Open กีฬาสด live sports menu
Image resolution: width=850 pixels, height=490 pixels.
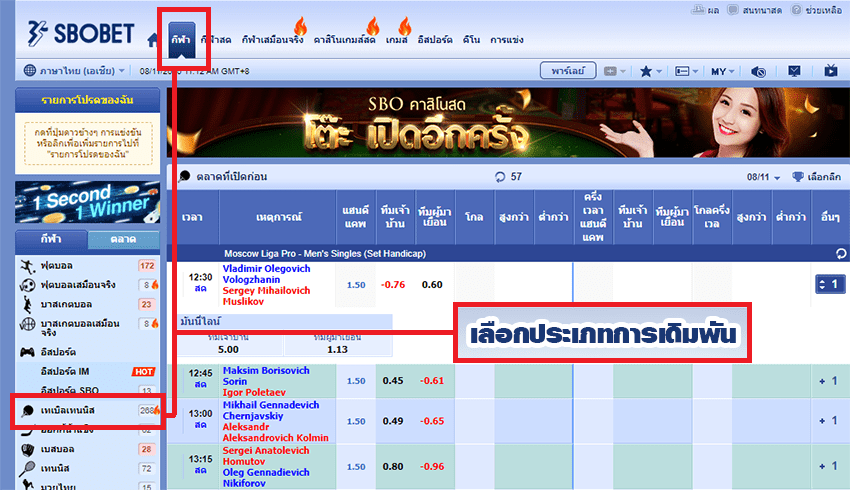216,40
